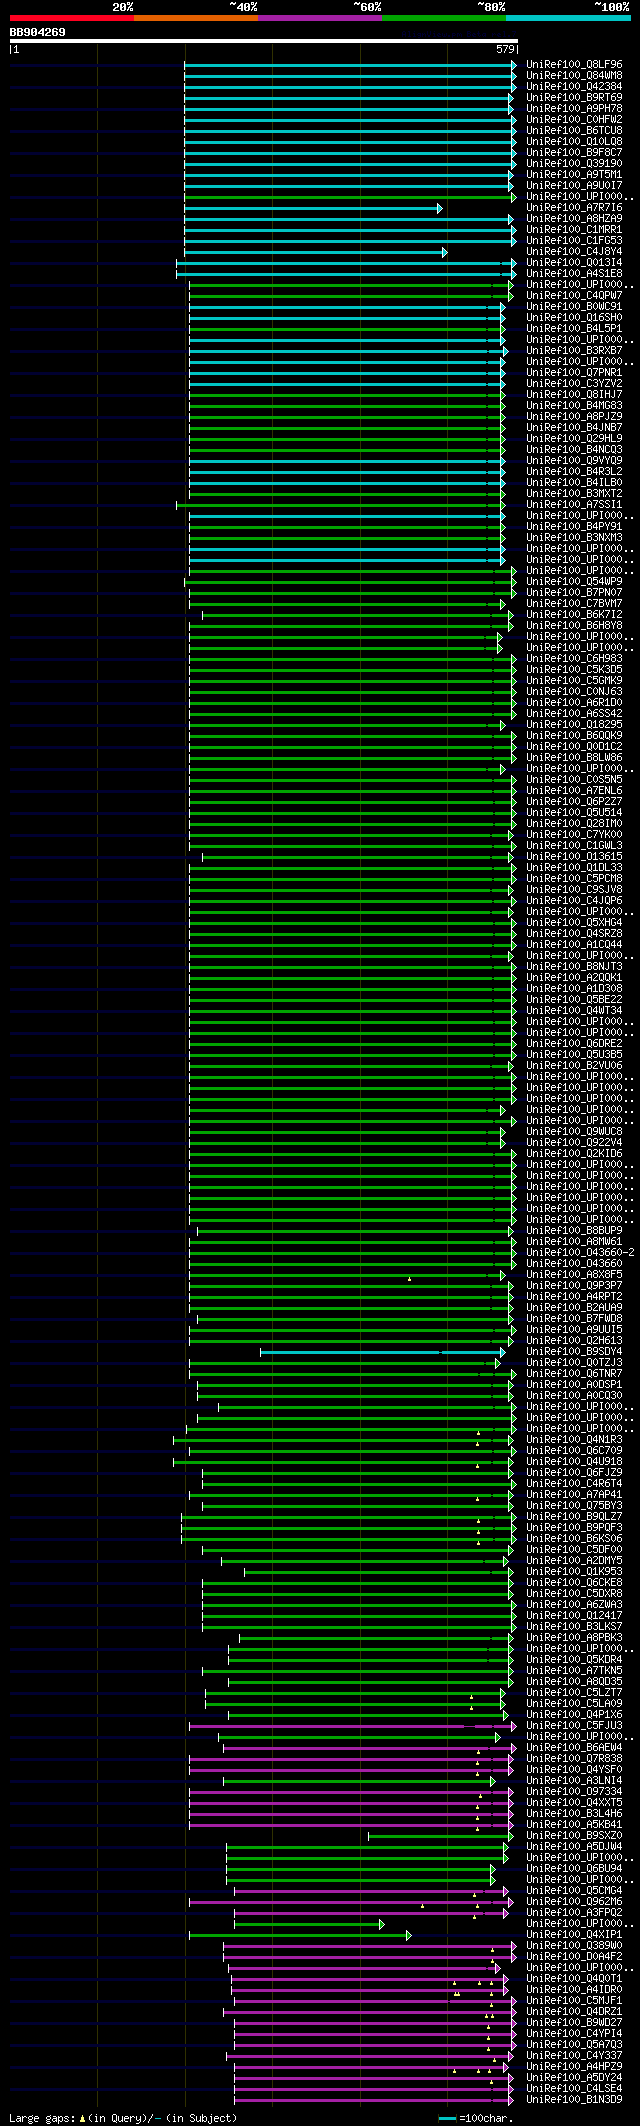Select hit UniRef100_B8LW86
The image size is (640, 2126).
(574, 757)
